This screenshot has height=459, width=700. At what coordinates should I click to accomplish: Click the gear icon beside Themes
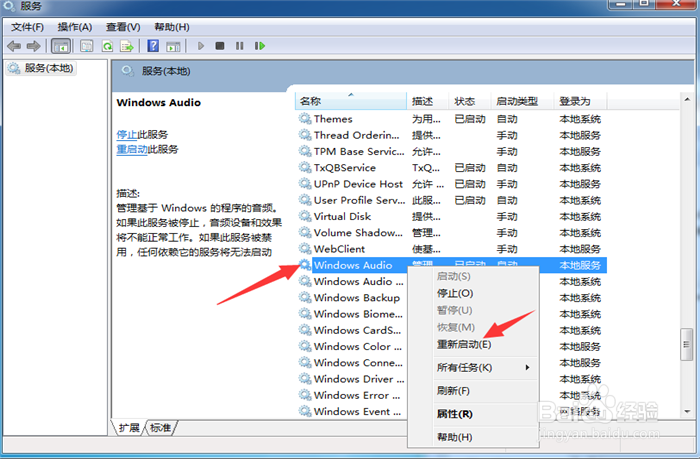tap(305, 119)
